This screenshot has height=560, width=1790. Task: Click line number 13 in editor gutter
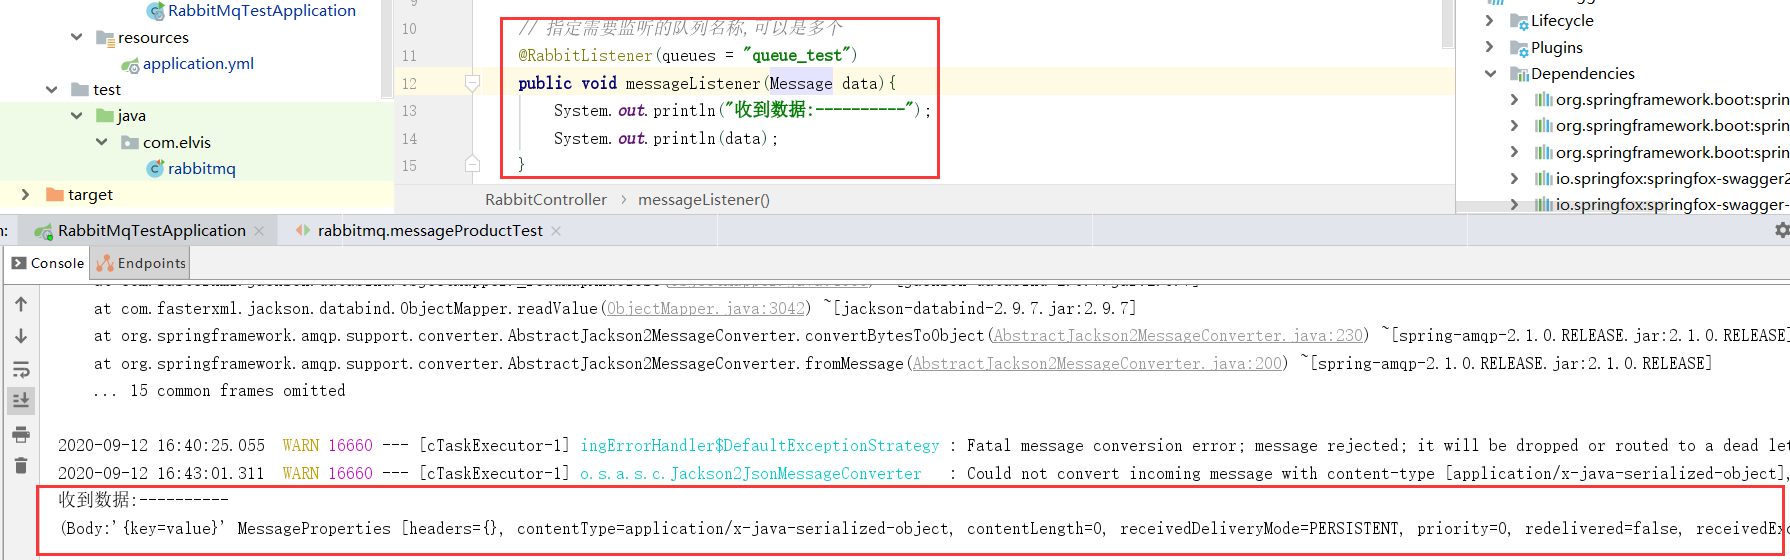pos(409,111)
